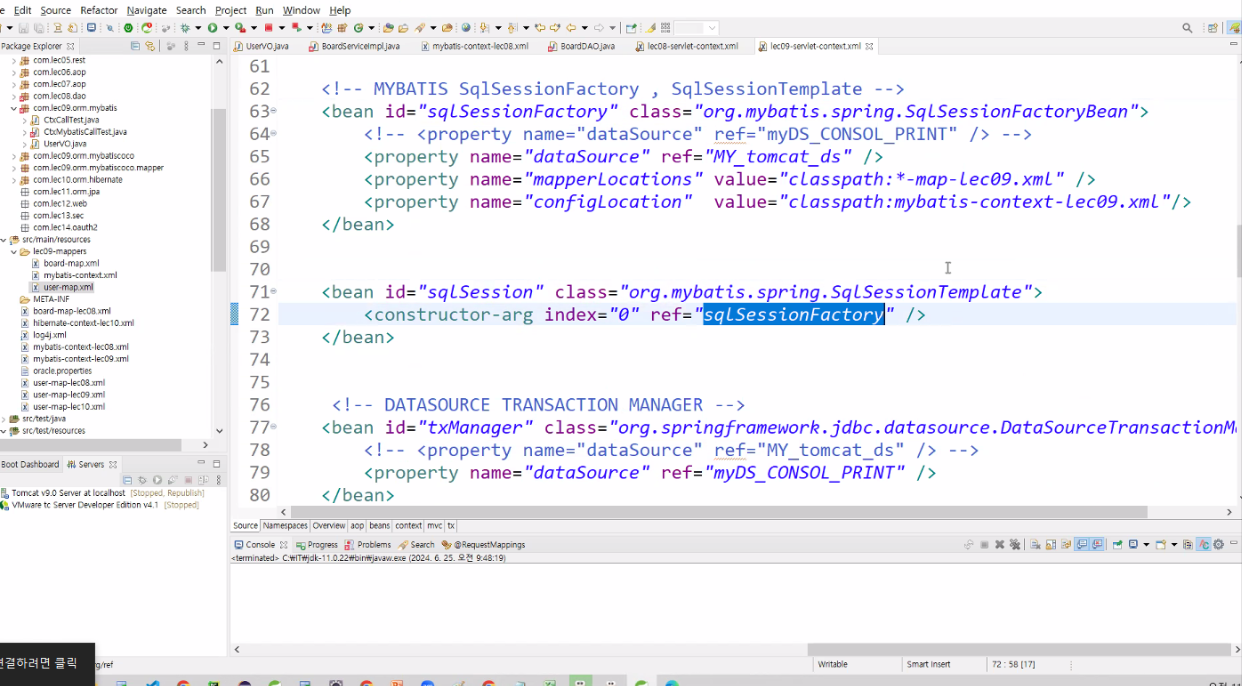1242x686 pixels.
Task: Minimize the Package Explorer view
Action: tap(201, 45)
